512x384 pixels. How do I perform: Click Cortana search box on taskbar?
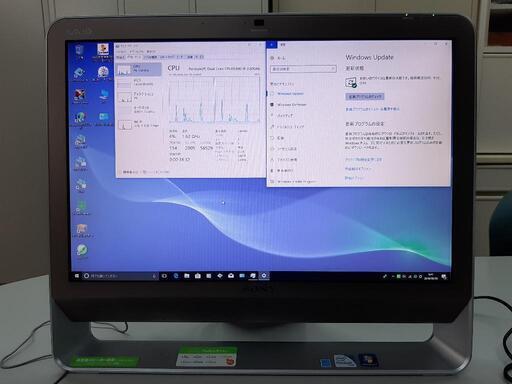pos(120,276)
